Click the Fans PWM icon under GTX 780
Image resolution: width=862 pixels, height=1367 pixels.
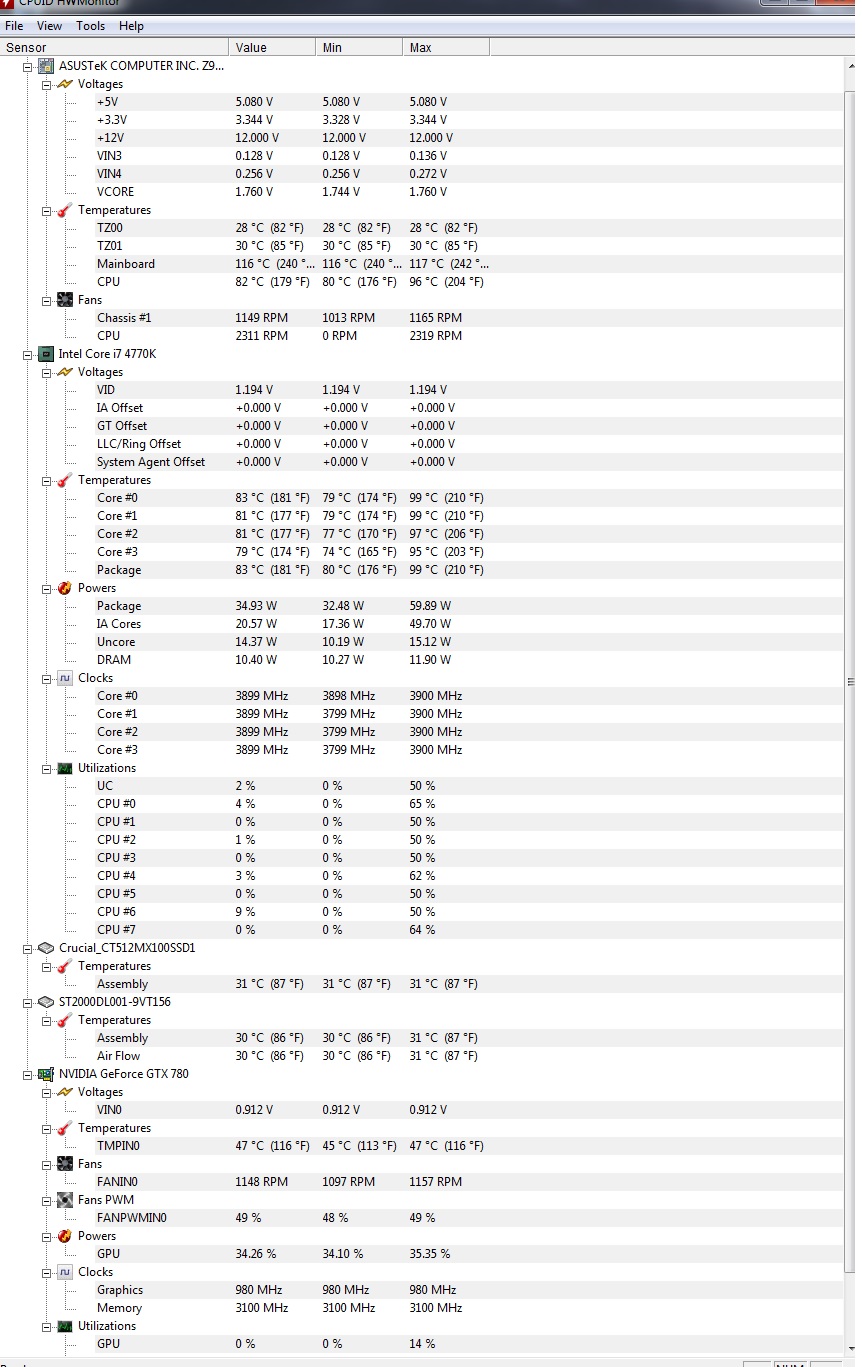[65, 1200]
